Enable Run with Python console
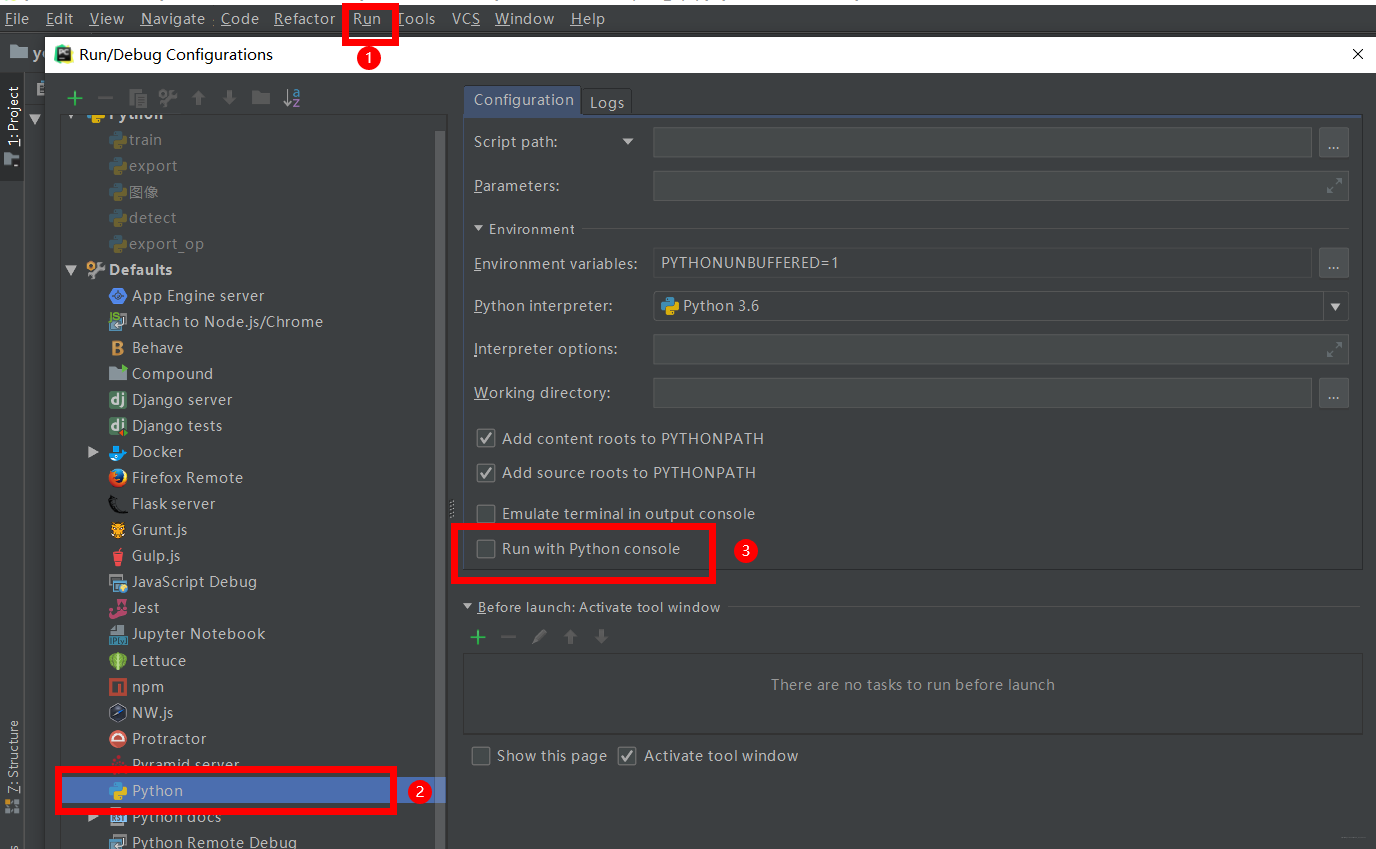The width and height of the screenshot is (1376, 849). (486, 549)
